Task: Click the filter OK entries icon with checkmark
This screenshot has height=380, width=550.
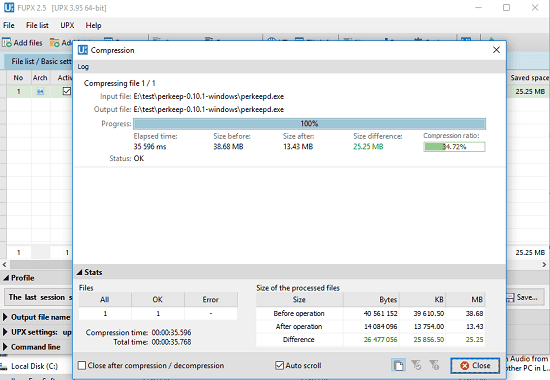Action: point(416,365)
